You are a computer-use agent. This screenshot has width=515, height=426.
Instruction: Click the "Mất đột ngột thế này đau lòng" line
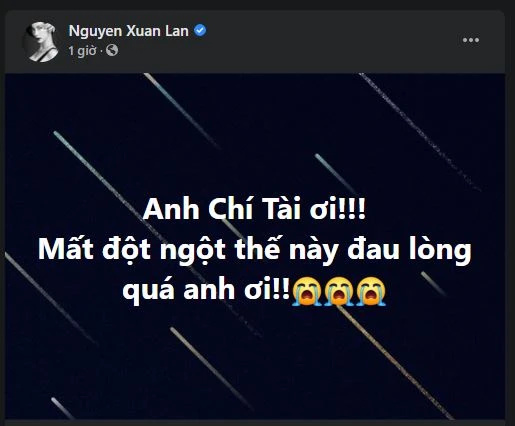[x=255, y=249]
